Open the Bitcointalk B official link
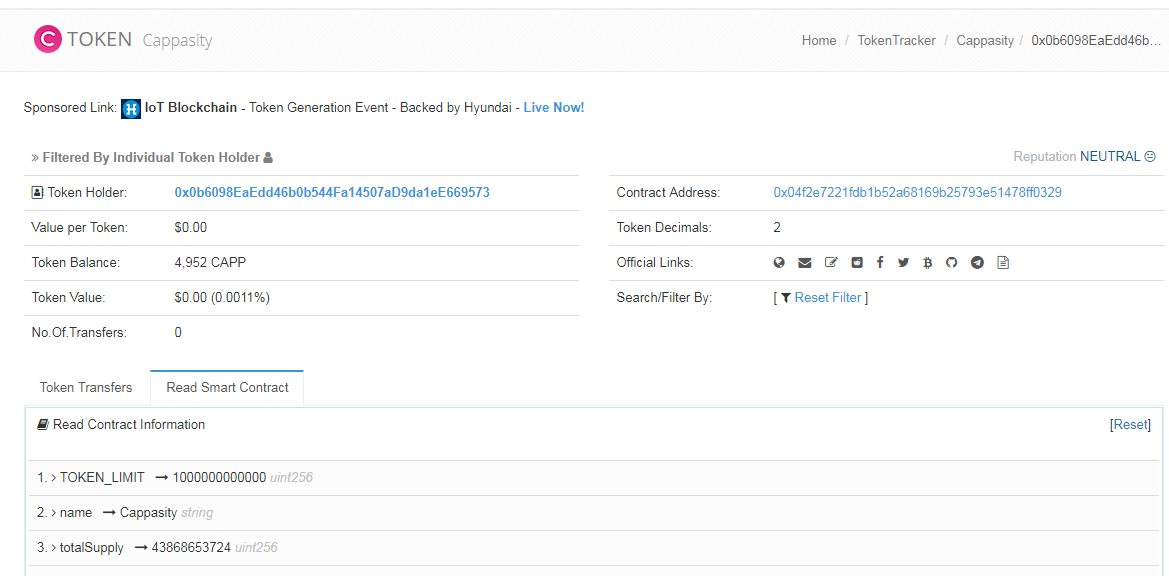This screenshot has height=576, width=1169. click(927, 262)
